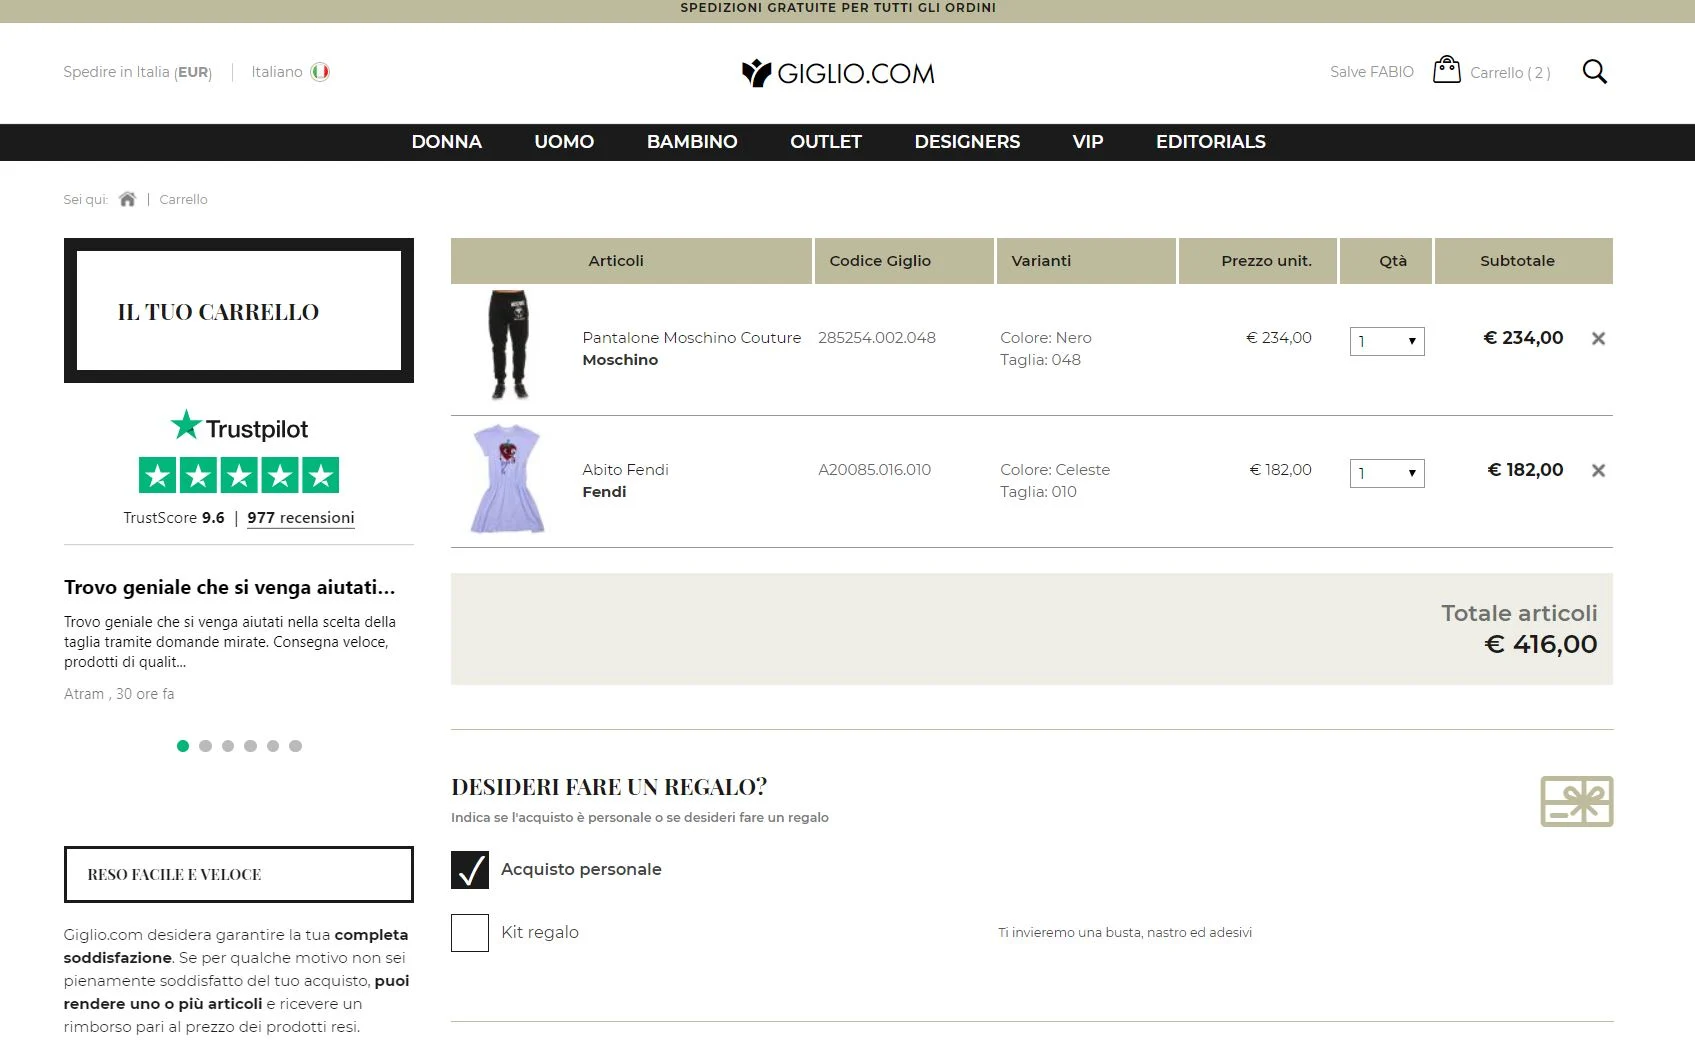Open the search magnifier icon

pyautogui.click(x=1594, y=72)
